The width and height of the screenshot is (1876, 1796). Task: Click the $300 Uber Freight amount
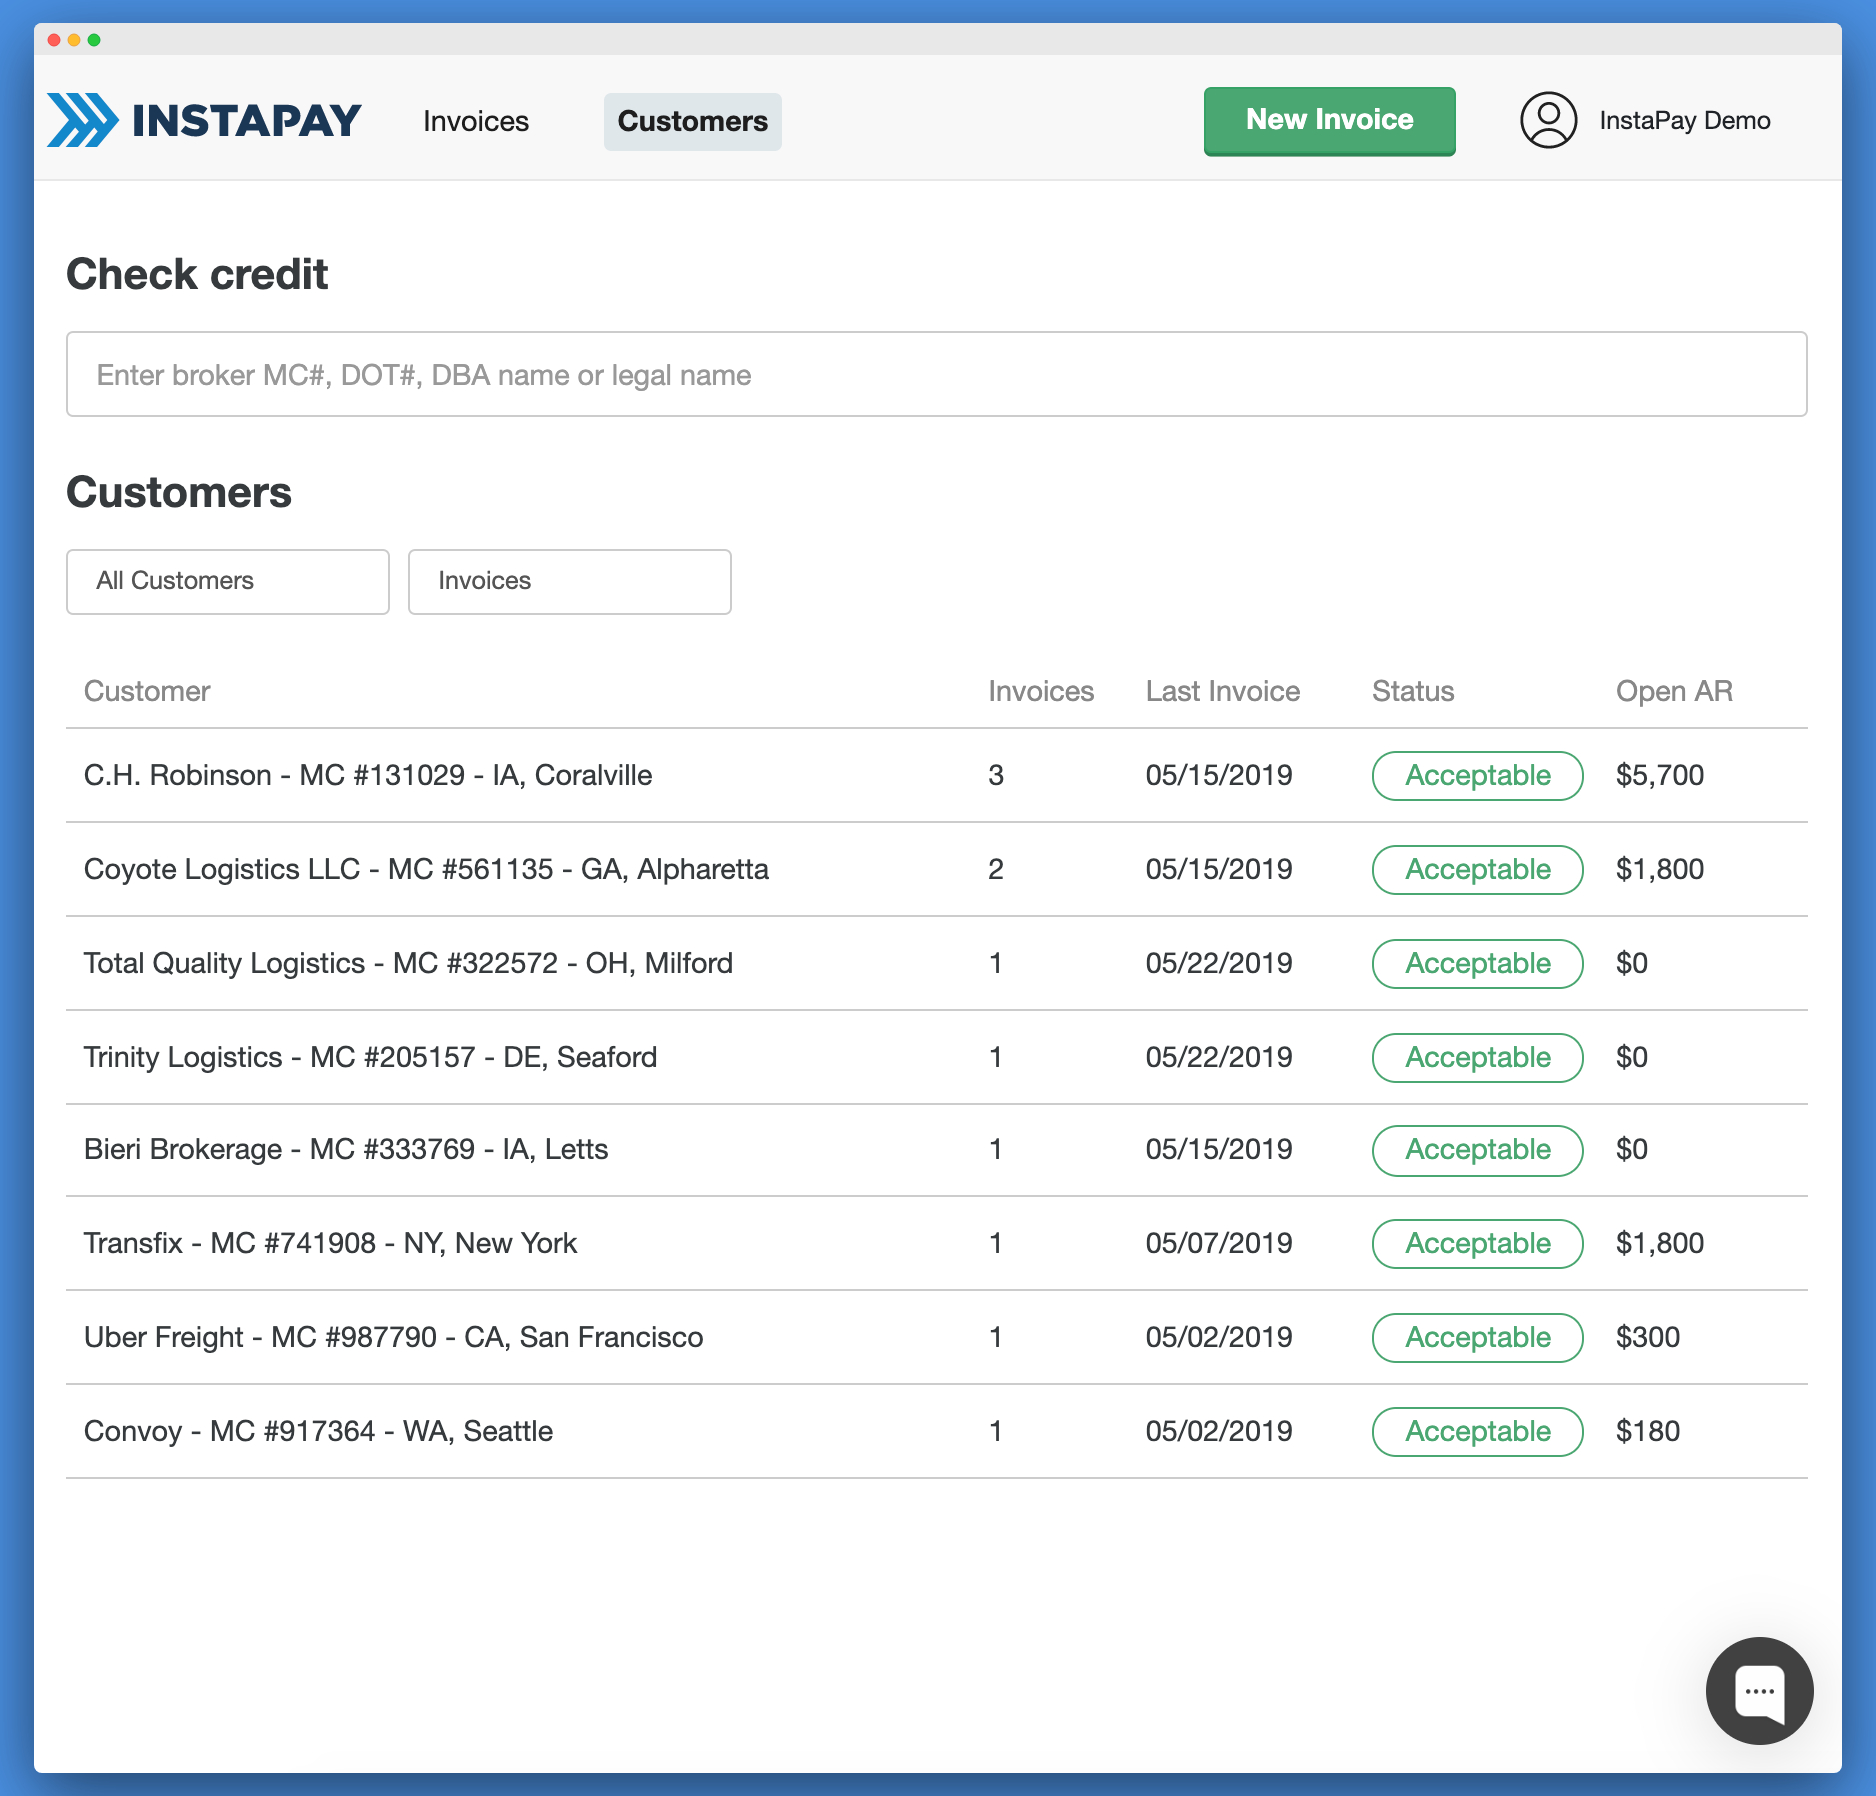1648,1337
